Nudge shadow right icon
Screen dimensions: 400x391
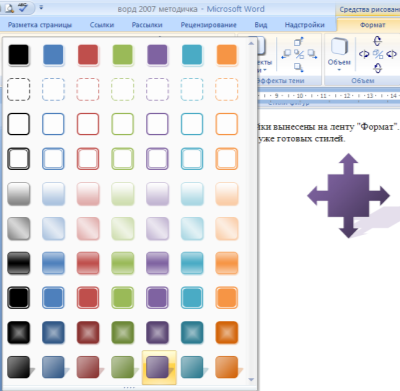click(x=312, y=54)
